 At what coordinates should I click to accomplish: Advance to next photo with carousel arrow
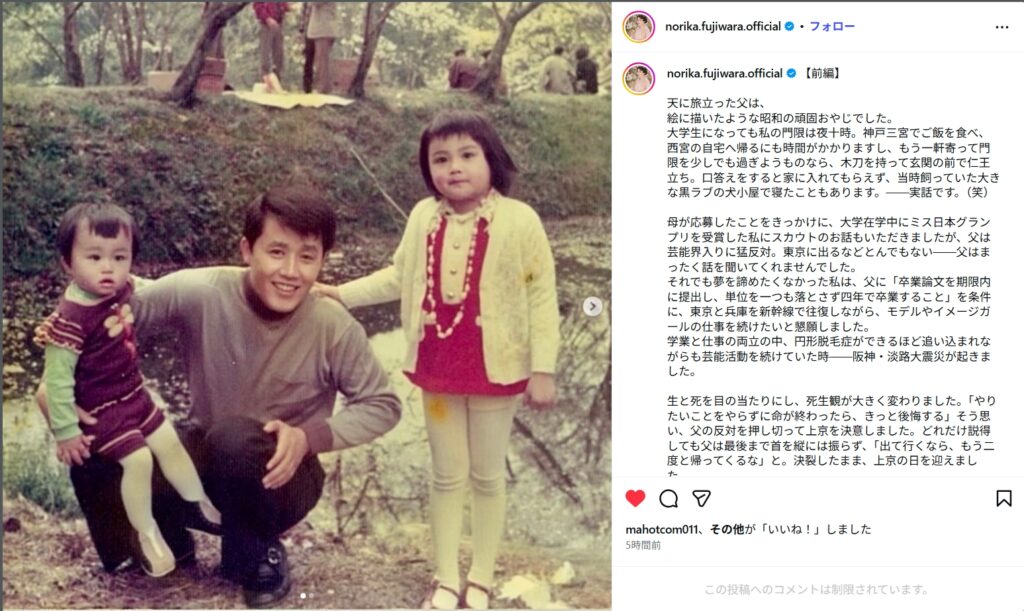click(x=592, y=306)
